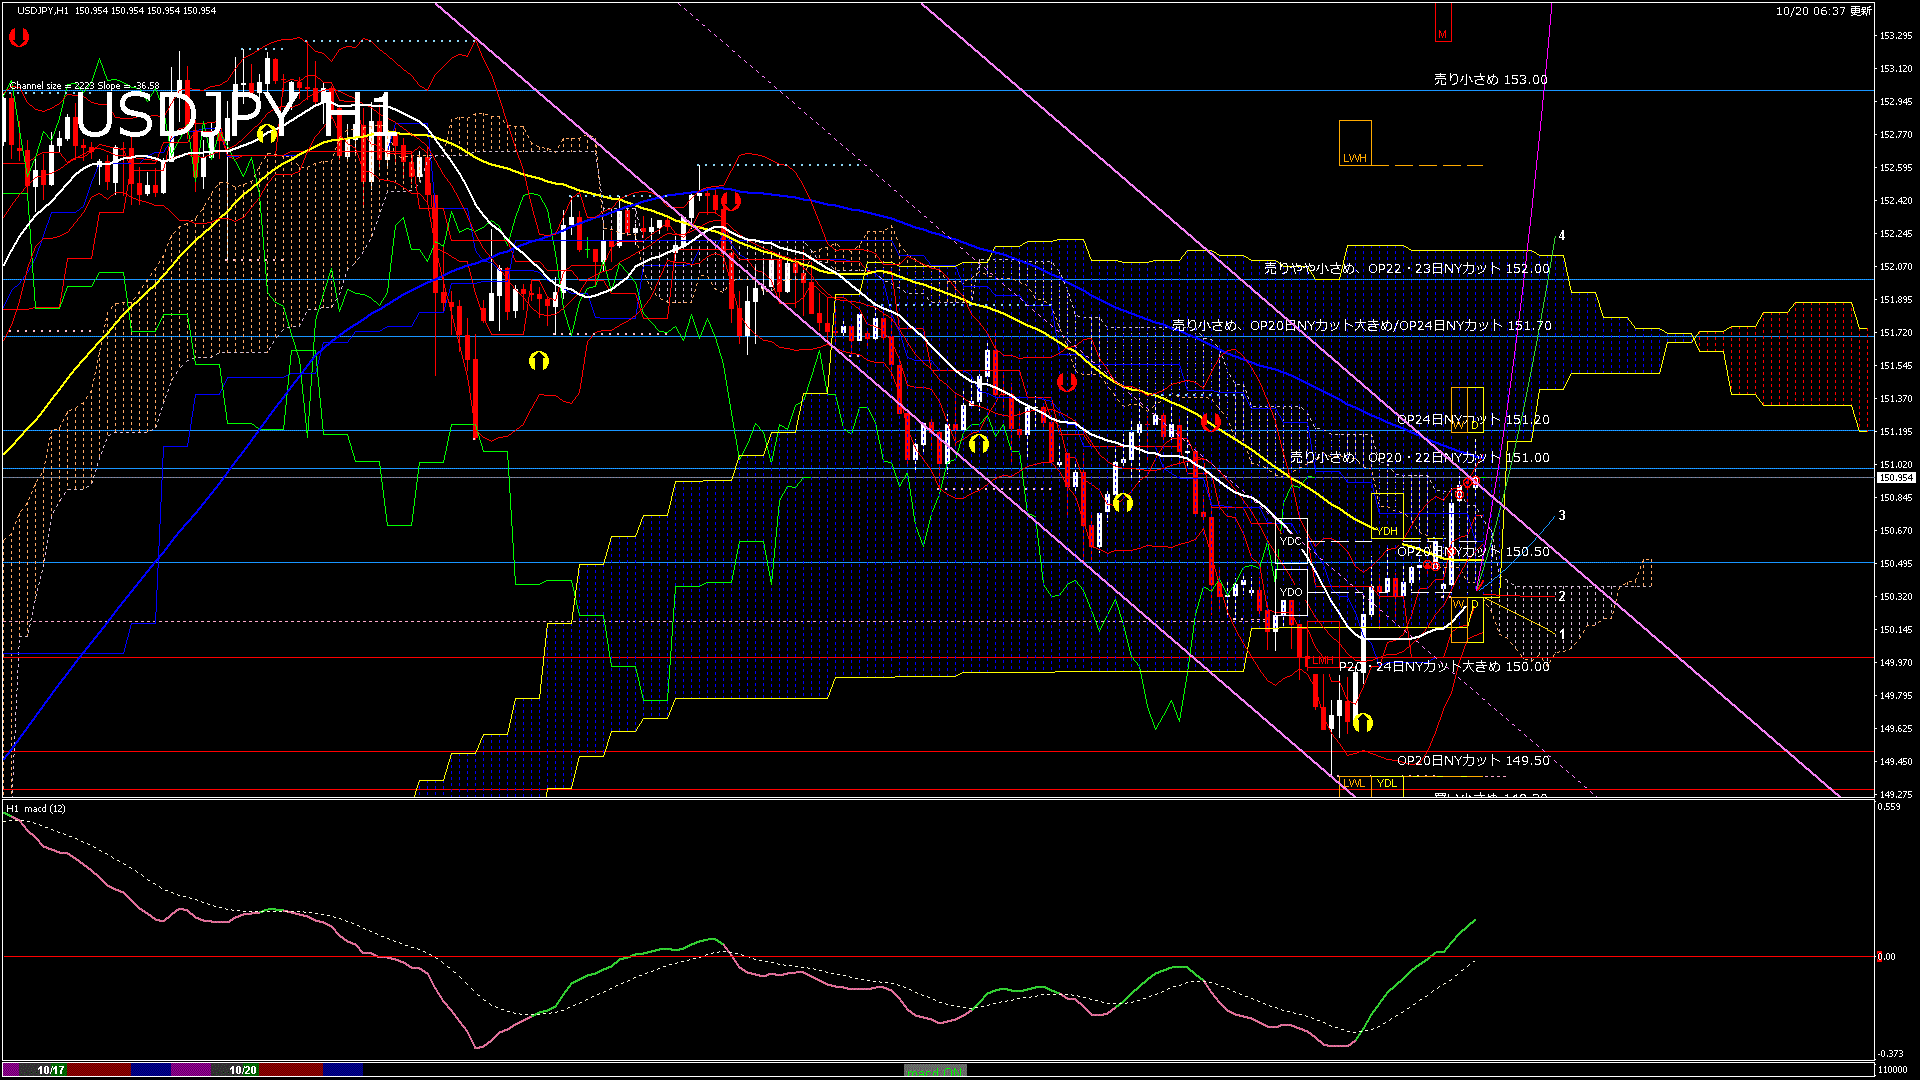Click current price tag 150.954 on price axis
The image size is (1920, 1080).
(x=1896, y=478)
